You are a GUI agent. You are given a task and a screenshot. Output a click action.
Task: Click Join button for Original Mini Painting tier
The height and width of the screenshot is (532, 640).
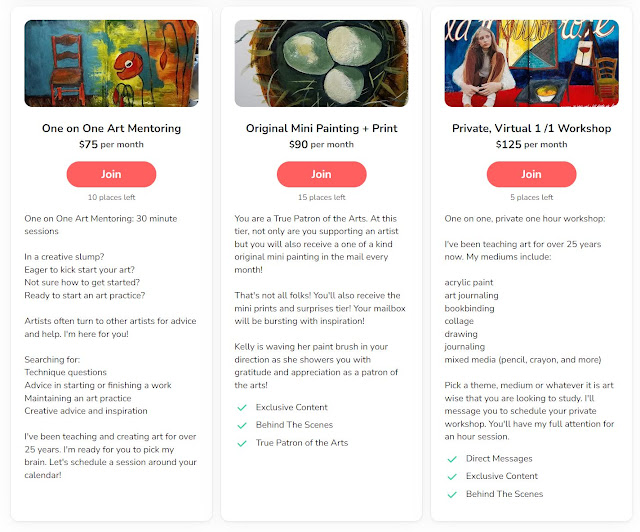321,174
